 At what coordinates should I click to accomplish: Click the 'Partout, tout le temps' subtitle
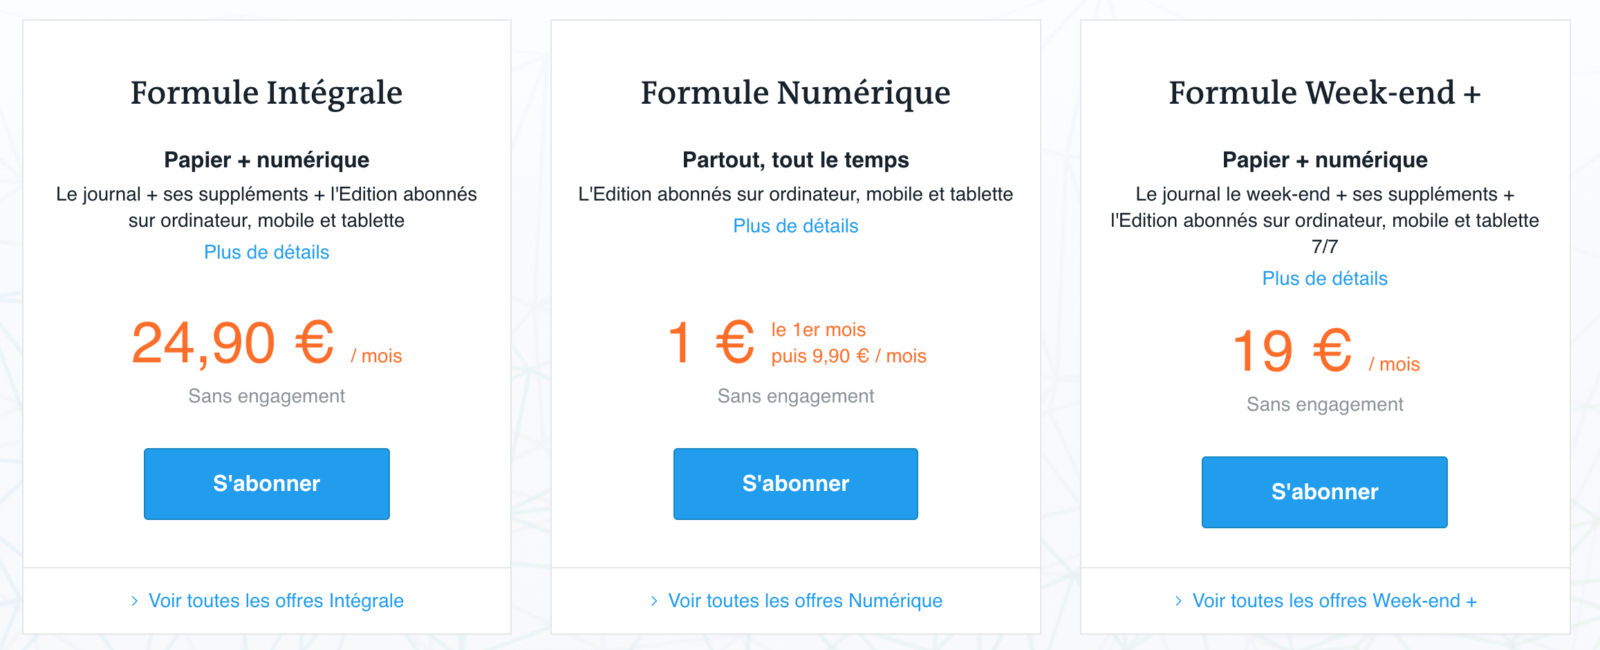click(795, 160)
